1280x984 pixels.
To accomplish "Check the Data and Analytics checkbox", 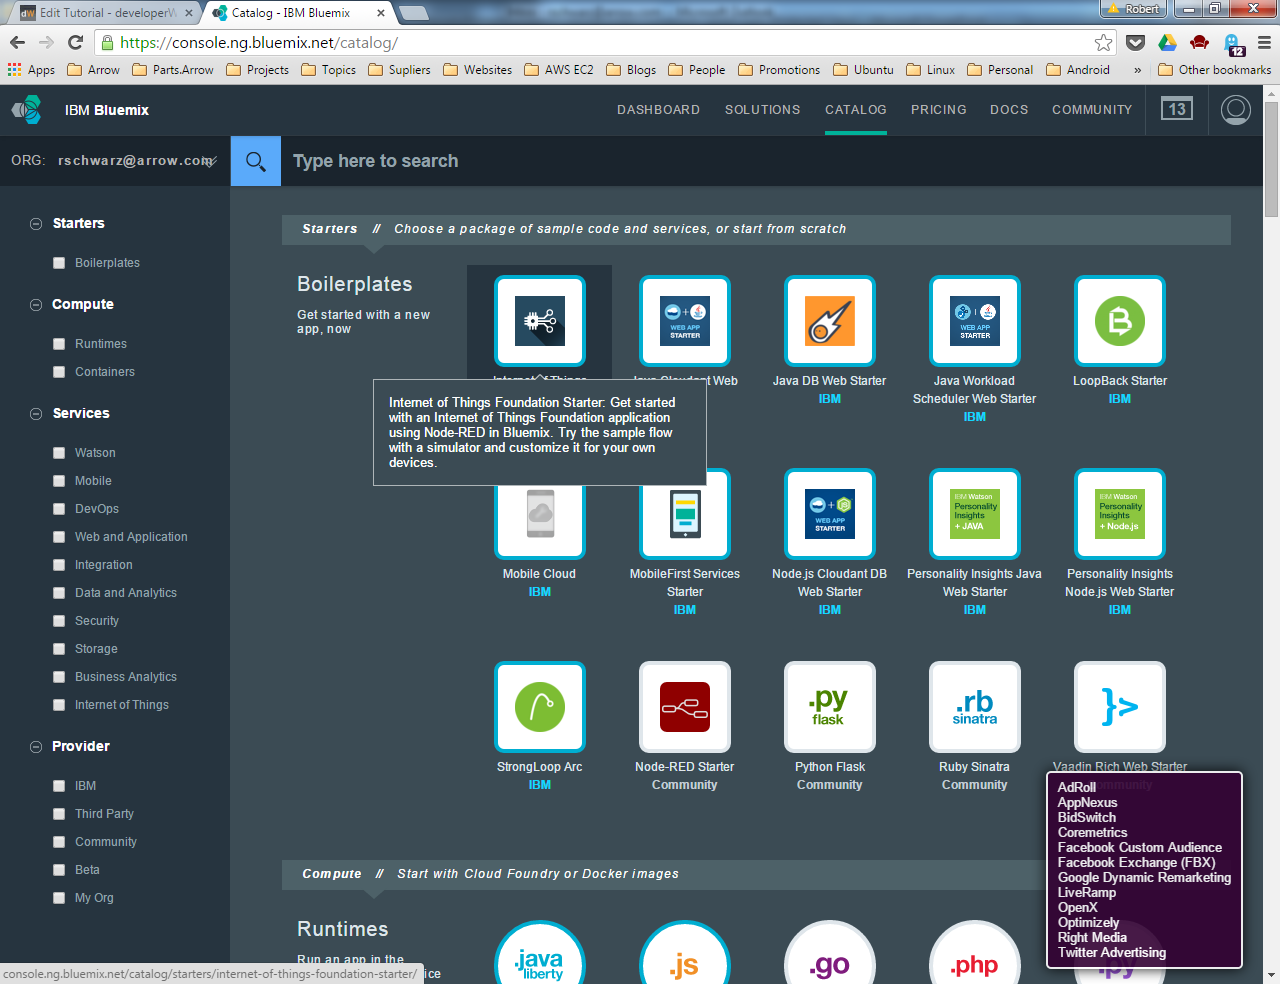I will [59, 593].
